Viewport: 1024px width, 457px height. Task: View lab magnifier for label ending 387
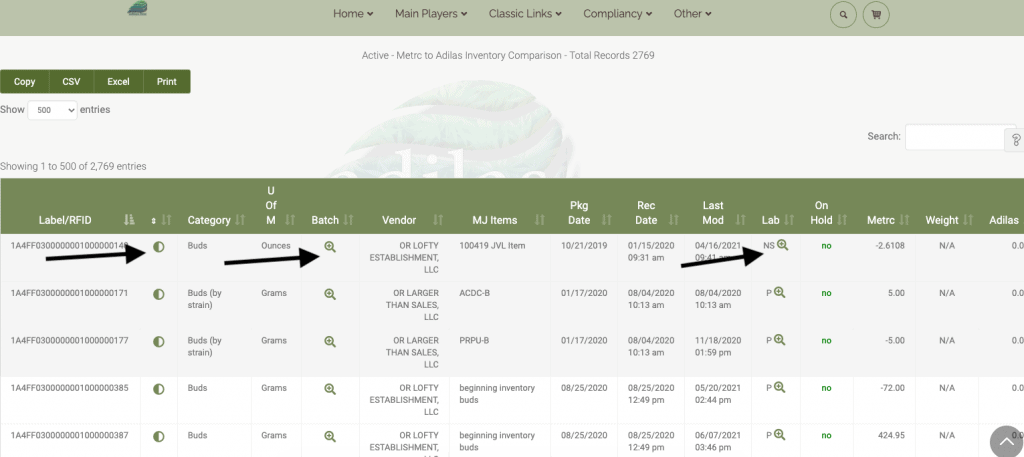[x=779, y=435]
